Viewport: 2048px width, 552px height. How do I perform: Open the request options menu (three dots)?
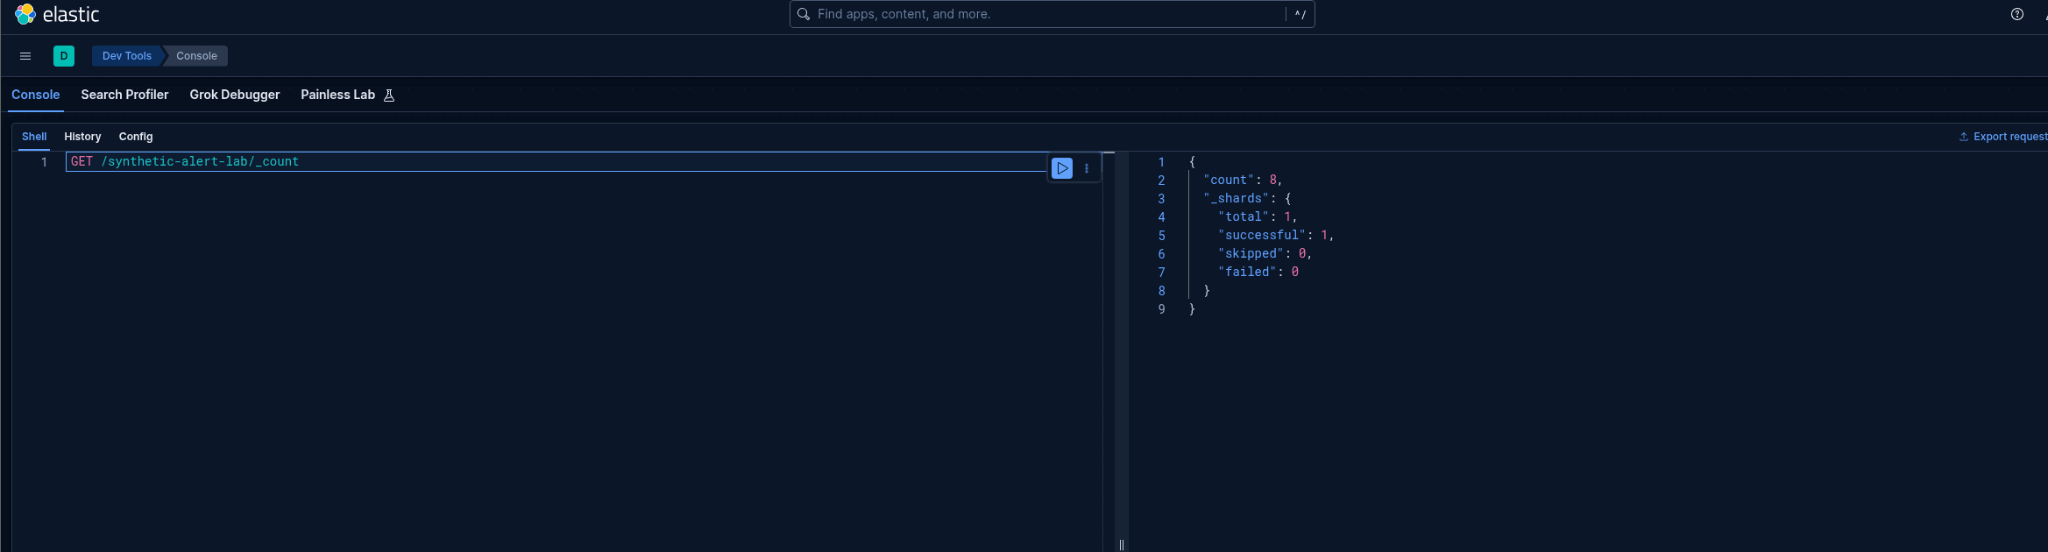click(x=1087, y=168)
